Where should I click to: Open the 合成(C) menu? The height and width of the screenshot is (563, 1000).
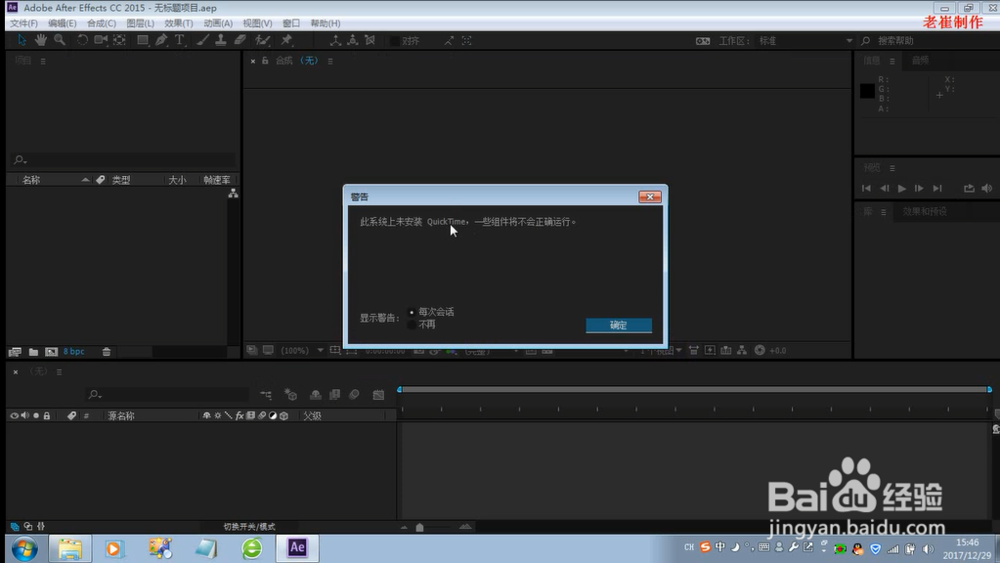[x=101, y=23]
